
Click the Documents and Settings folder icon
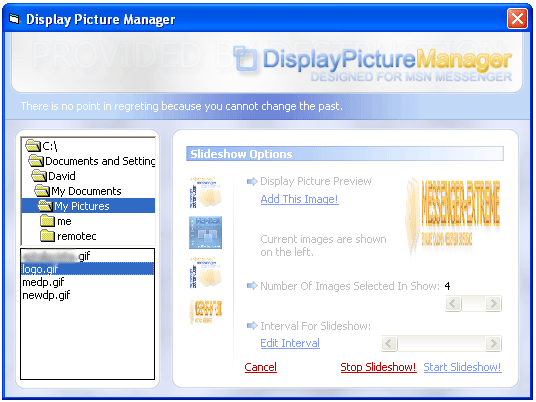(36, 161)
